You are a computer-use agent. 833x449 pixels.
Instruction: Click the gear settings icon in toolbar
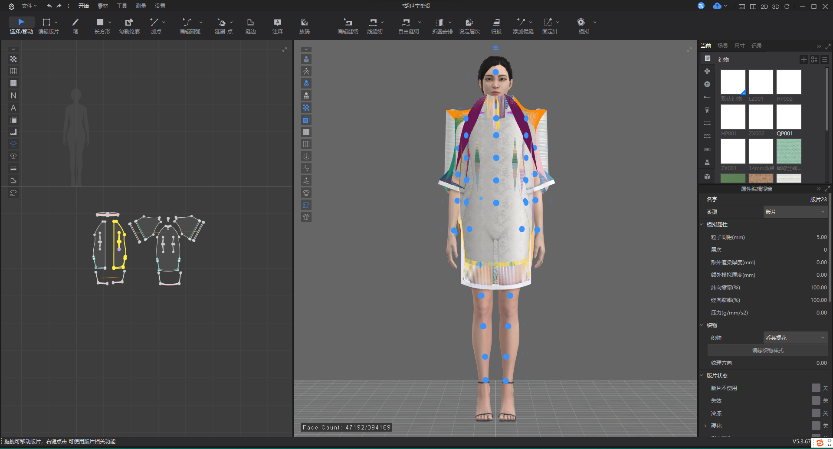point(581,21)
